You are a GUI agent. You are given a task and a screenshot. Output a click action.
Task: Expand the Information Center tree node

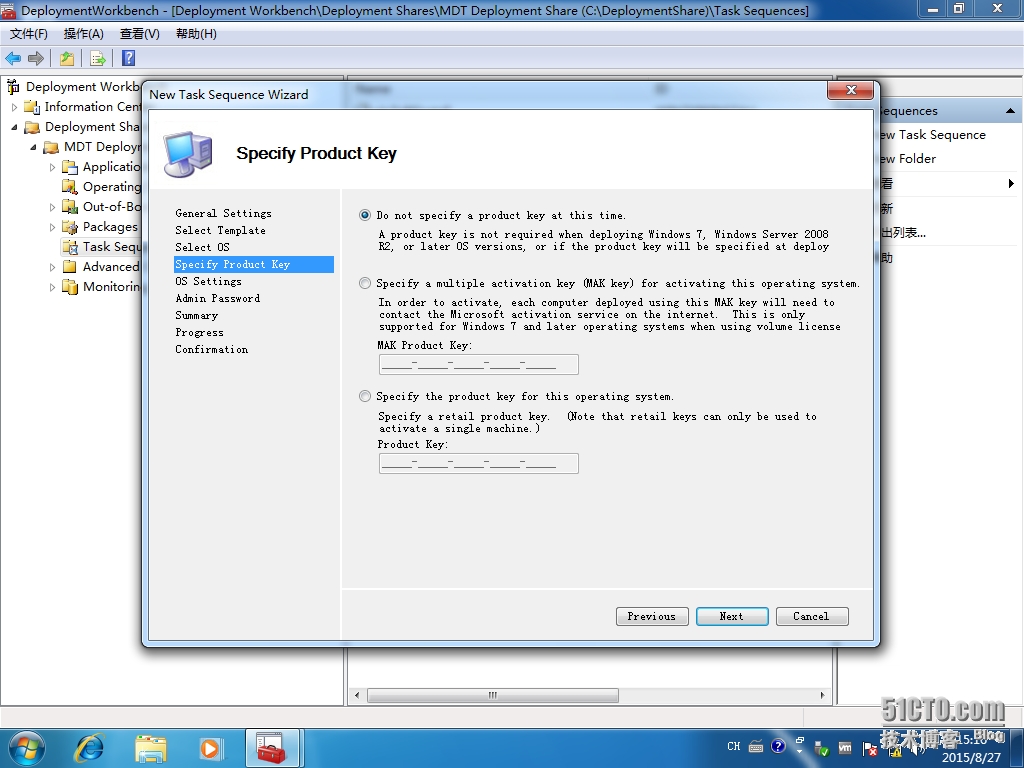tap(14, 106)
